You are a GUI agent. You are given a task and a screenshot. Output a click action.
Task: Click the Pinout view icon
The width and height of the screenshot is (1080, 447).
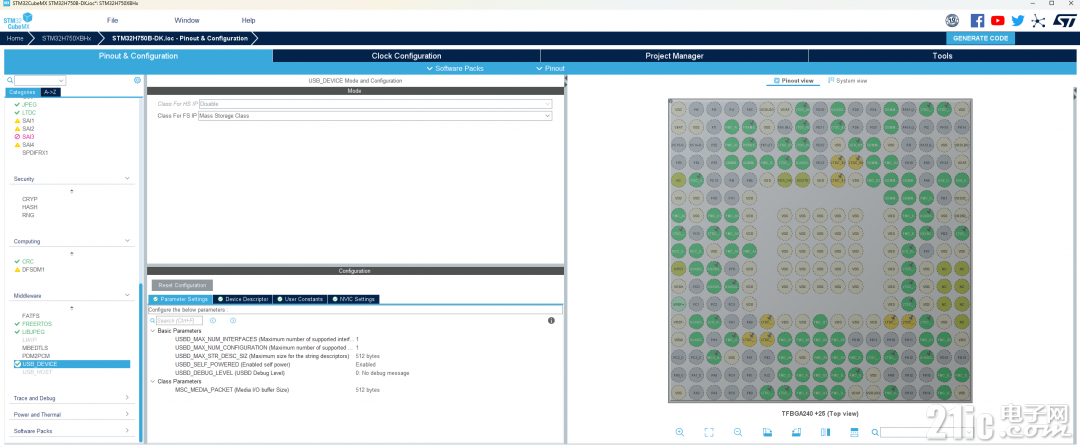[777, 81]
